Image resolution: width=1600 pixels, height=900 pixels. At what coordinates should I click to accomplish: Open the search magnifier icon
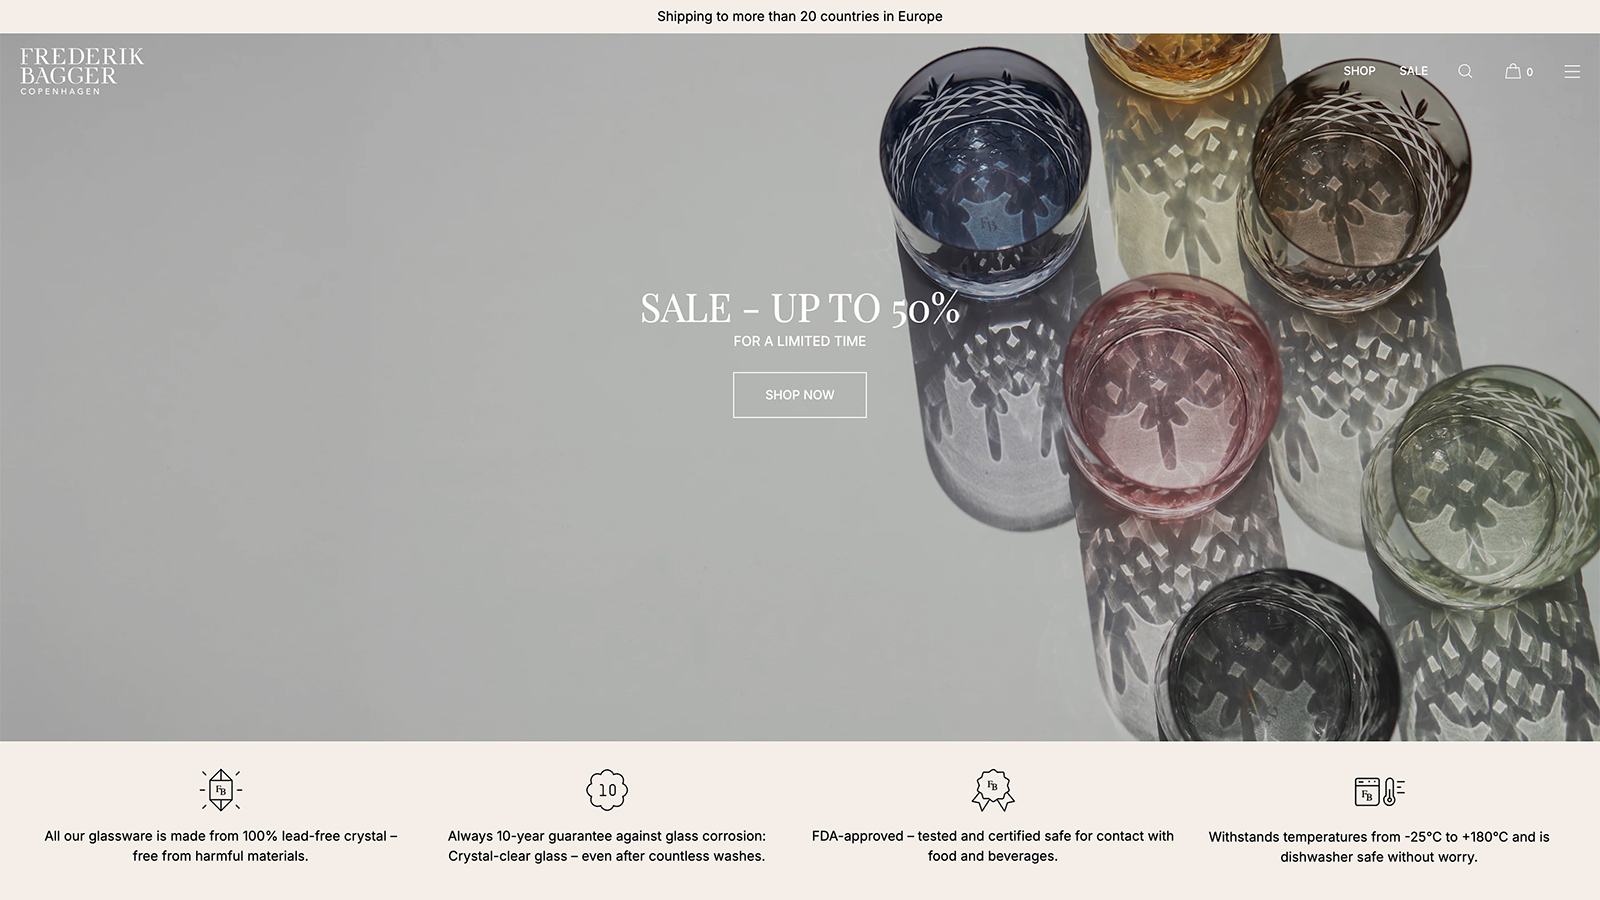tap(1465, 71)
